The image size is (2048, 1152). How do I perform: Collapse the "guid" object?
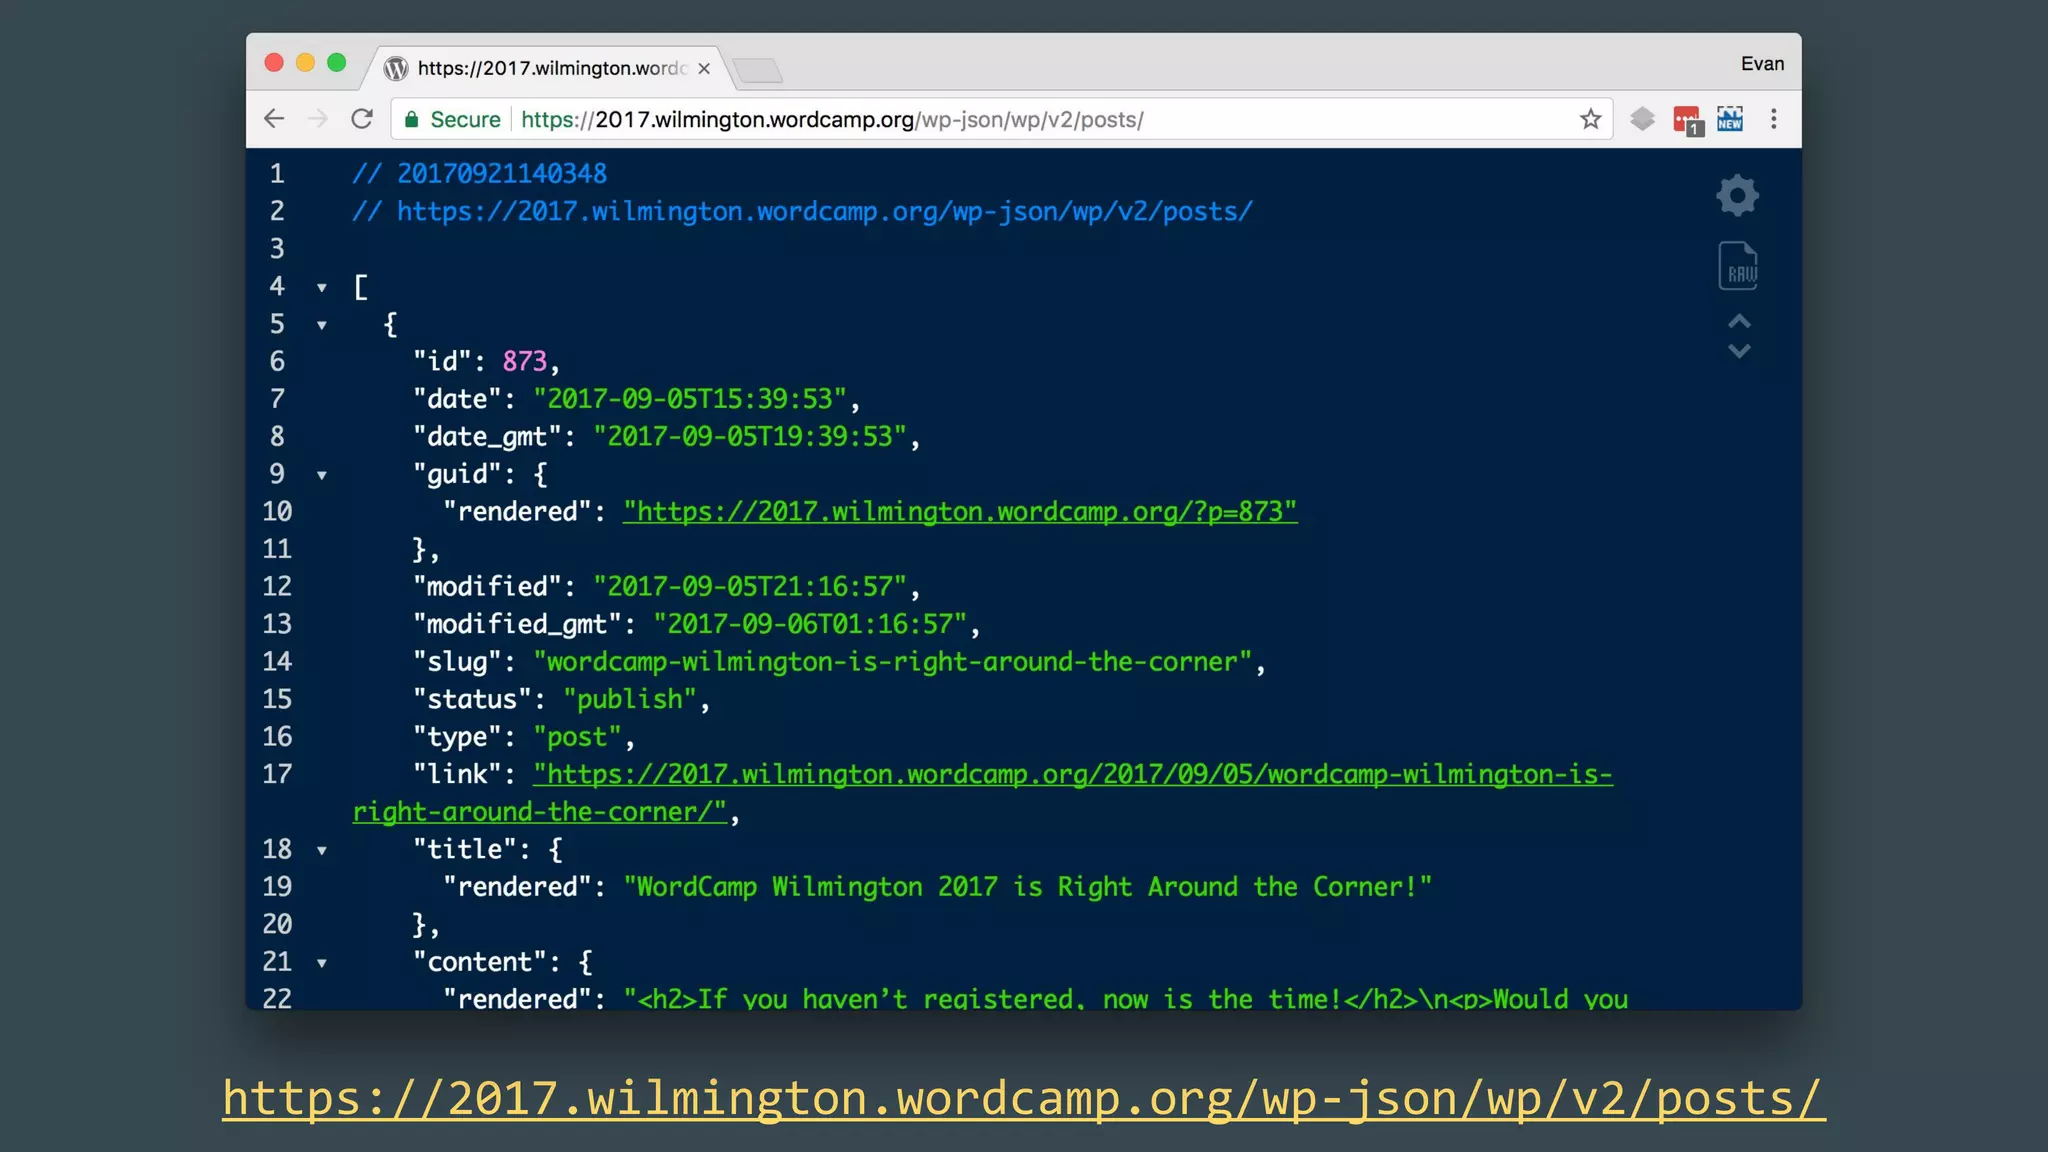[x=322, y=475]
